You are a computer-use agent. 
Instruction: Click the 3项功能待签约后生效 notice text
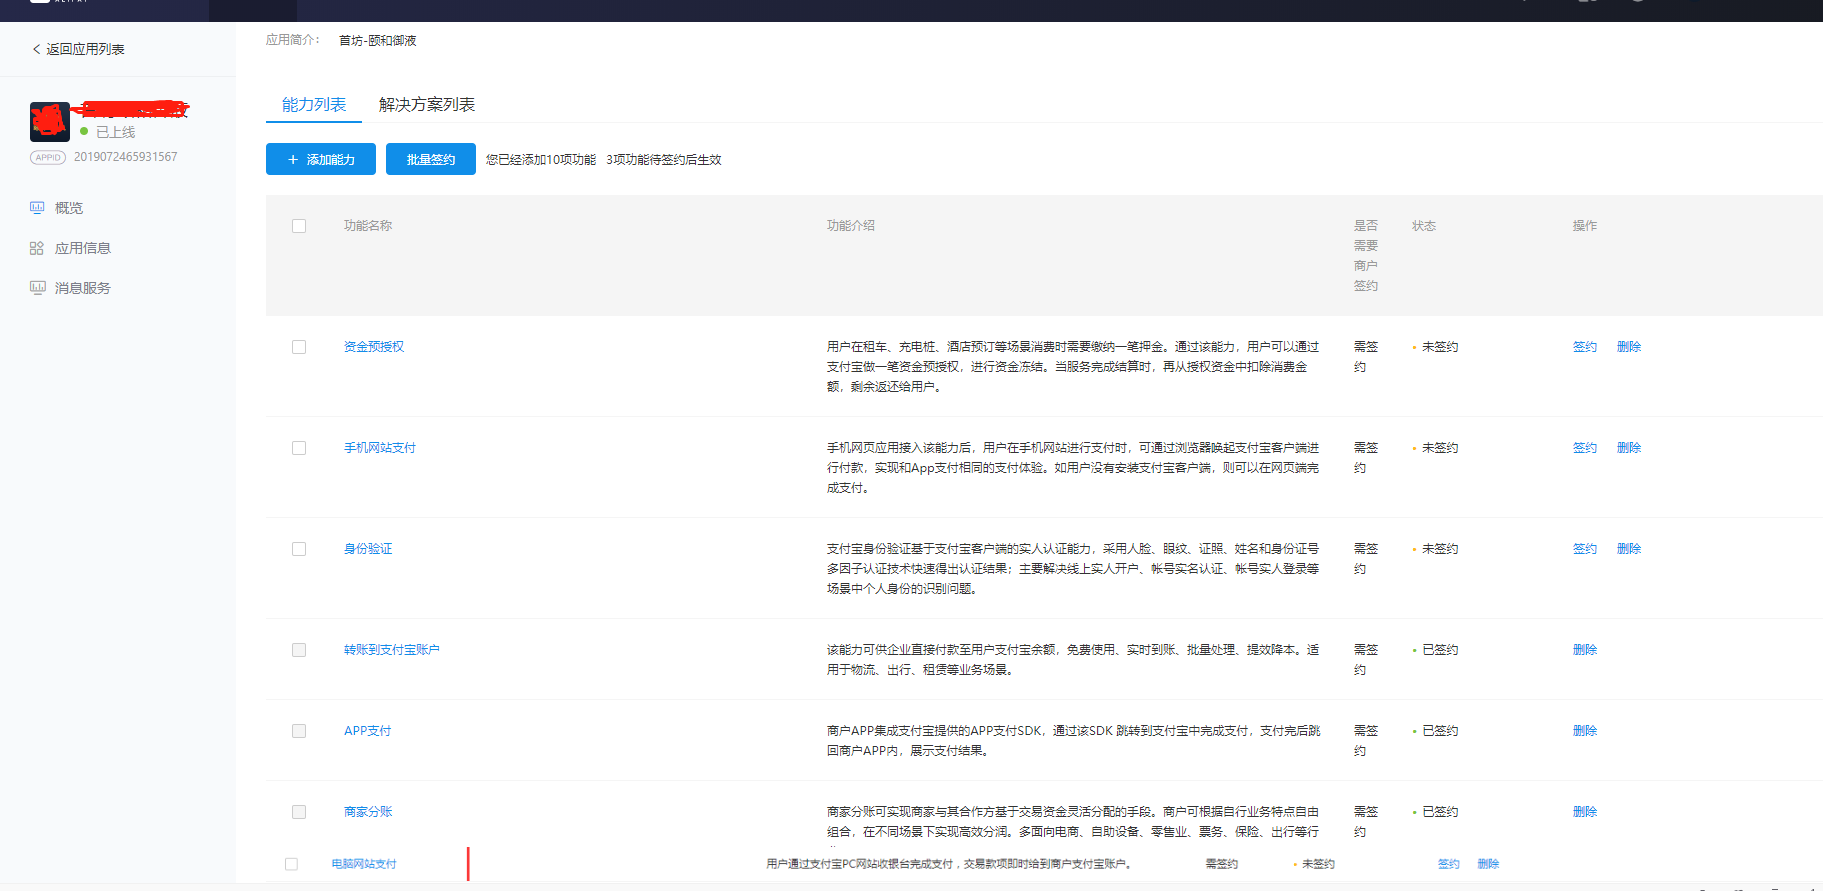point(664,160)
